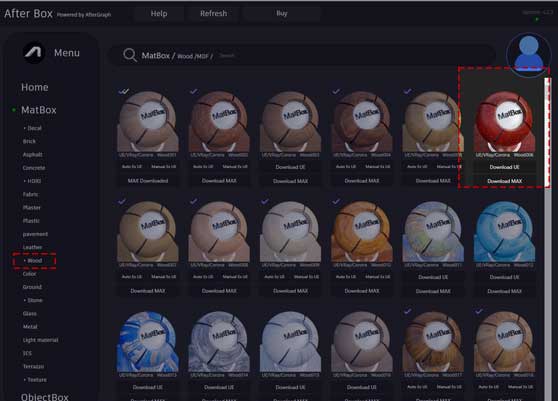Click Manual to UE under Wood004
This screenshot has height=401, width=558.
378,167
